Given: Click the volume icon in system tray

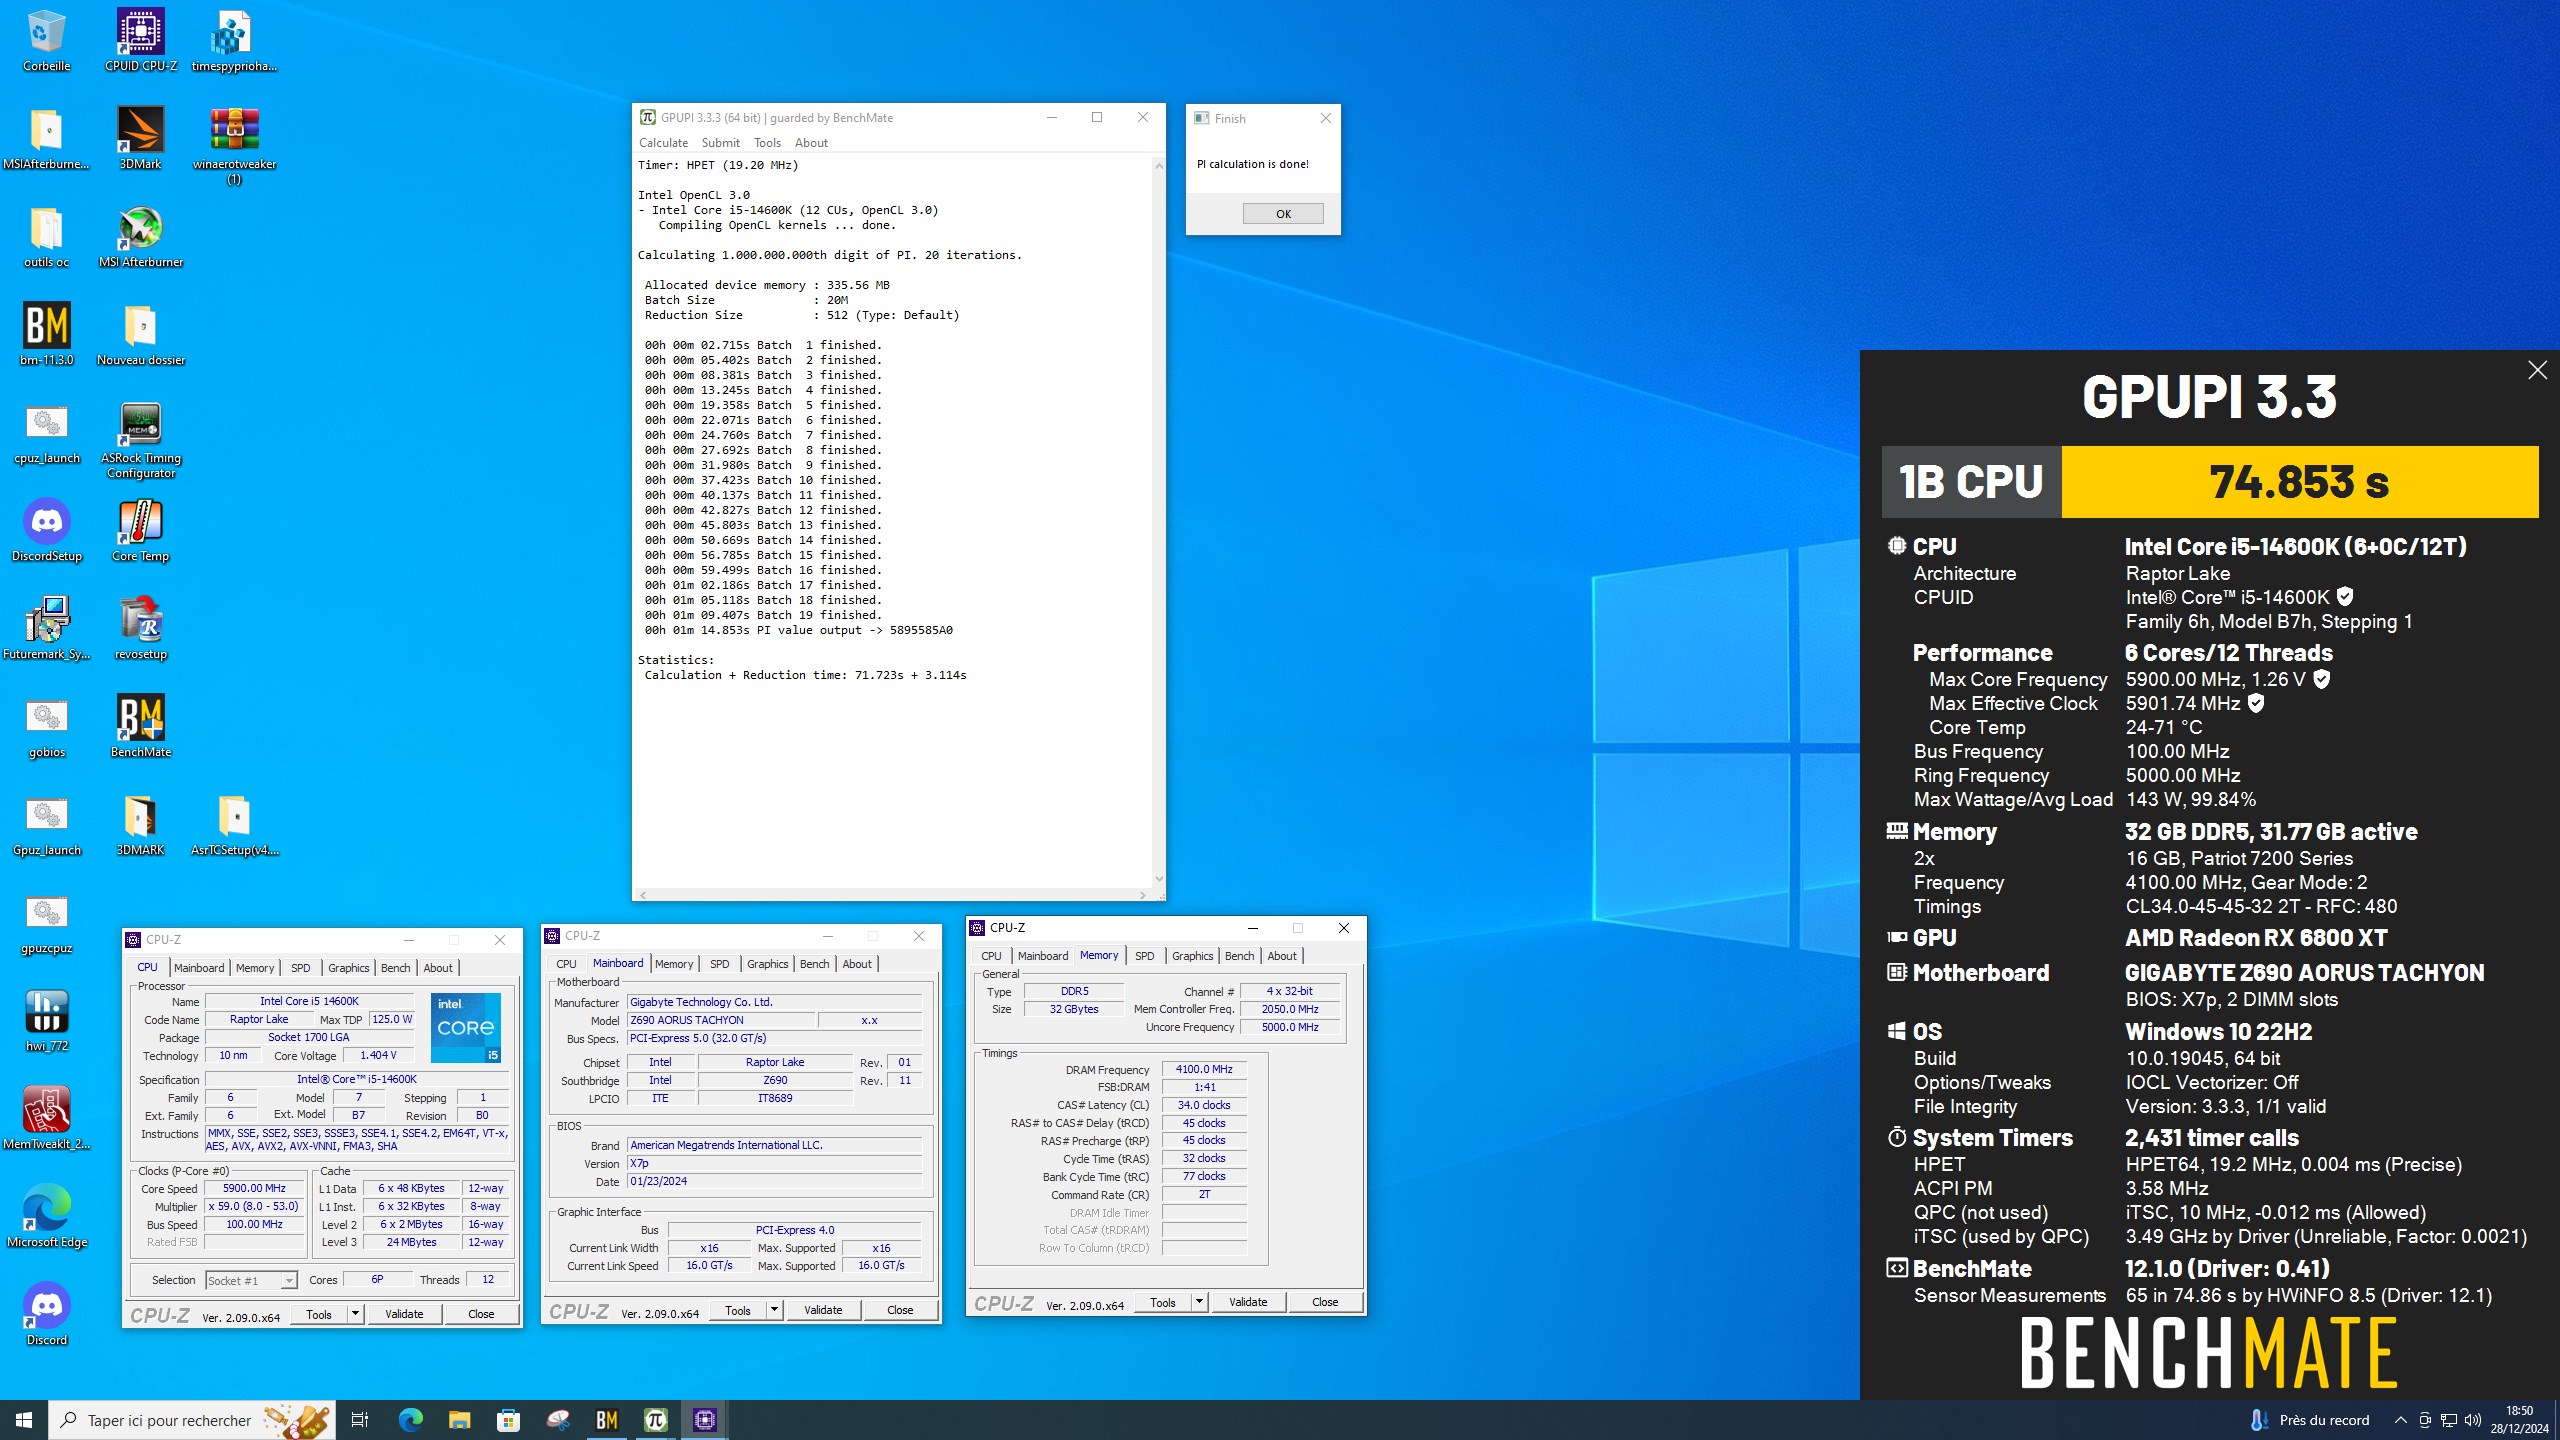Looking at the screenshot, I should pos(2473,1420).
